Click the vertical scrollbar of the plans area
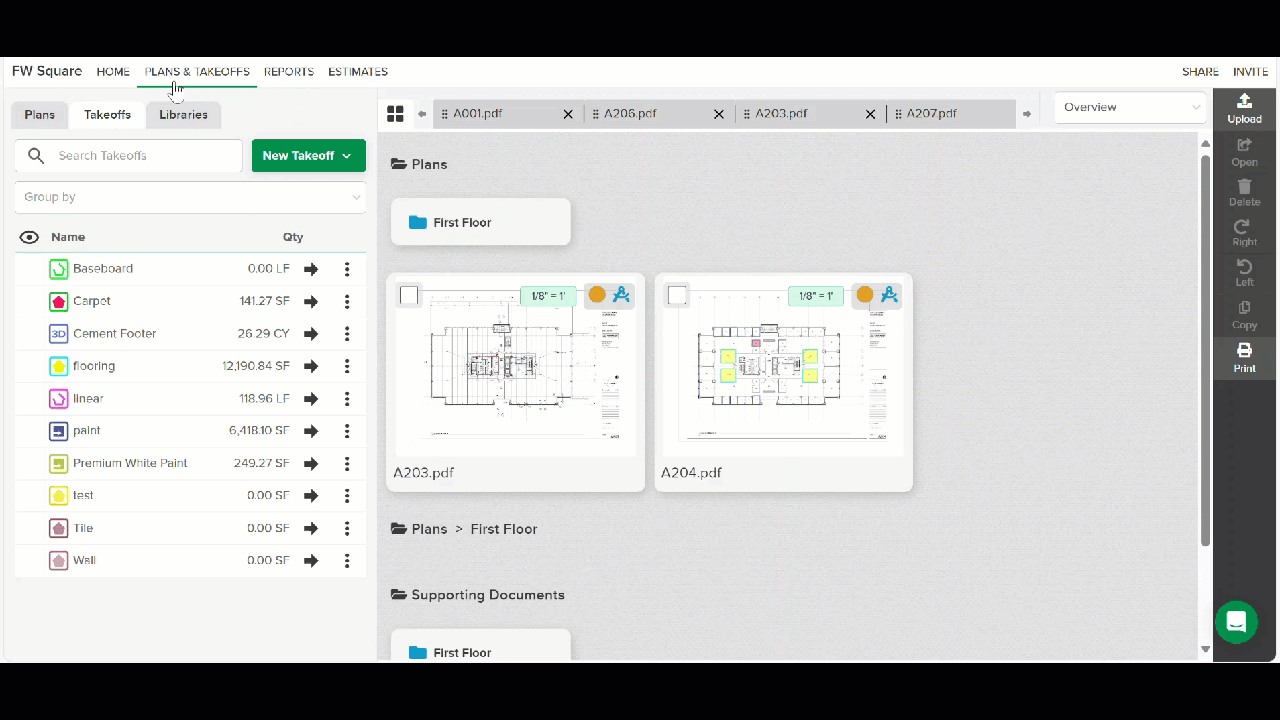 click(x=1205, y=350)
